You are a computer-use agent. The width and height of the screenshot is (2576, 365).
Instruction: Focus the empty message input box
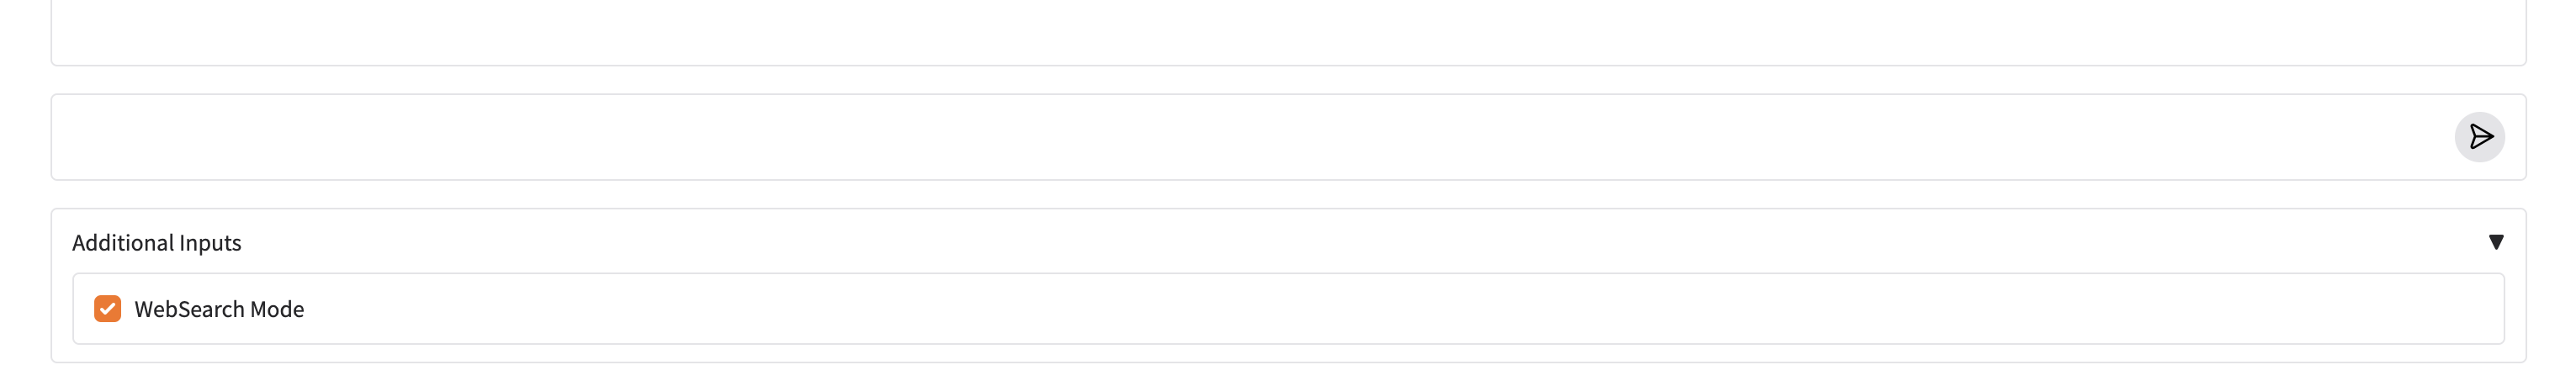pos(1250,137)
